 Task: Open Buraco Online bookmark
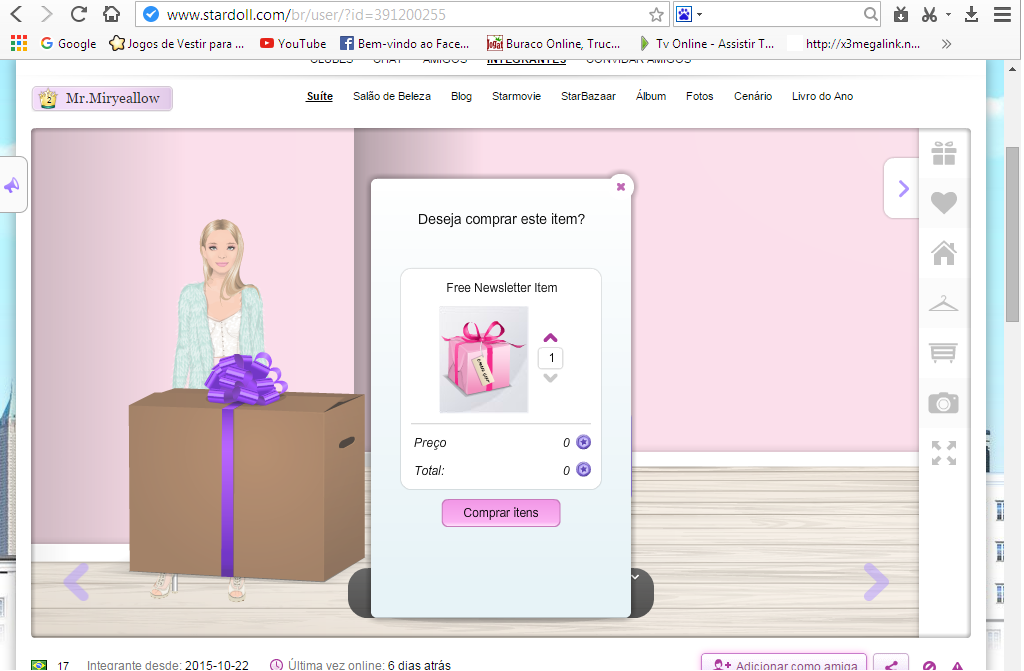click(553, 44)
